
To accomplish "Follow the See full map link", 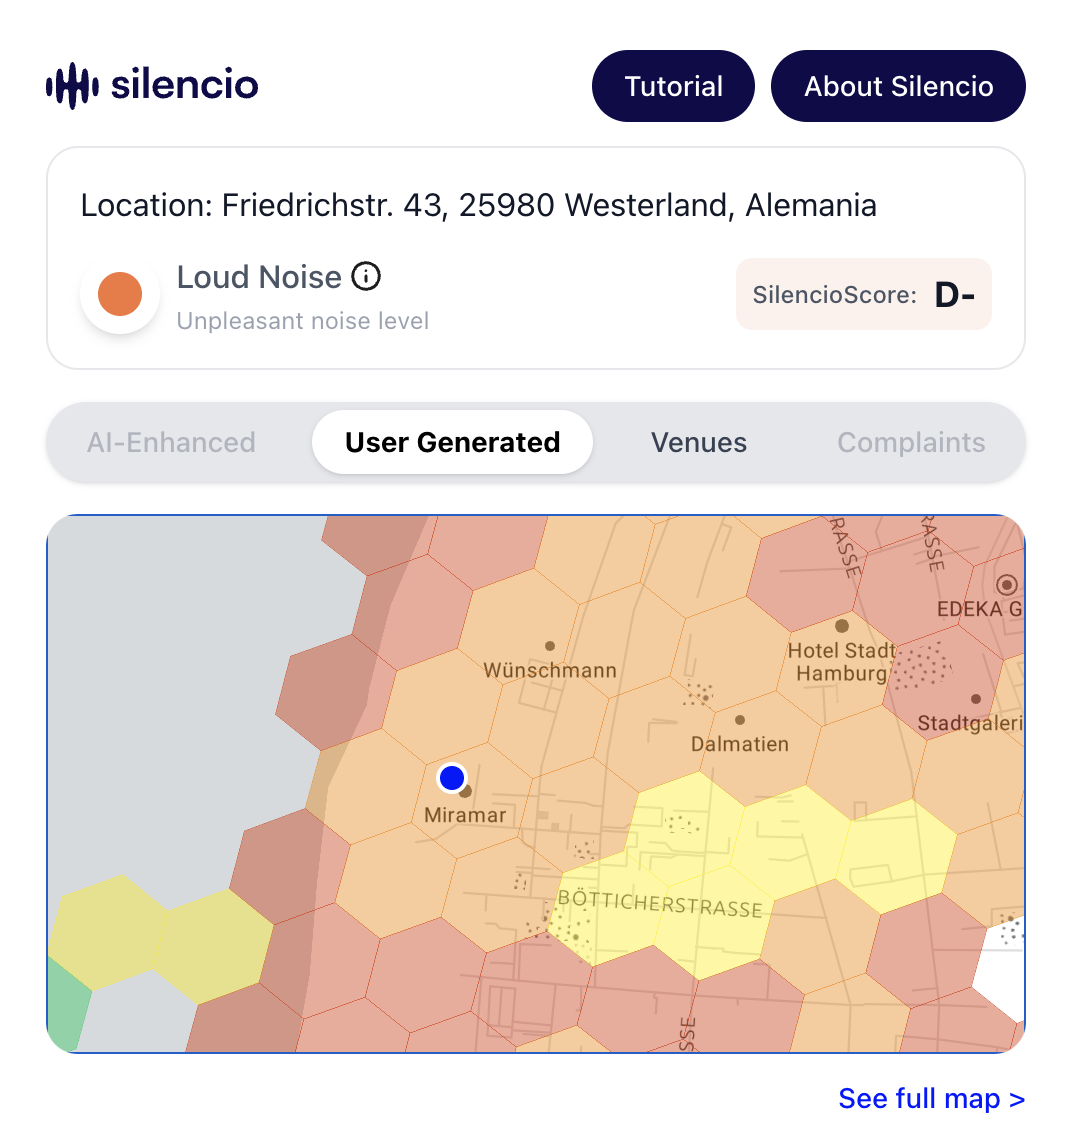I will point(931,1098).
